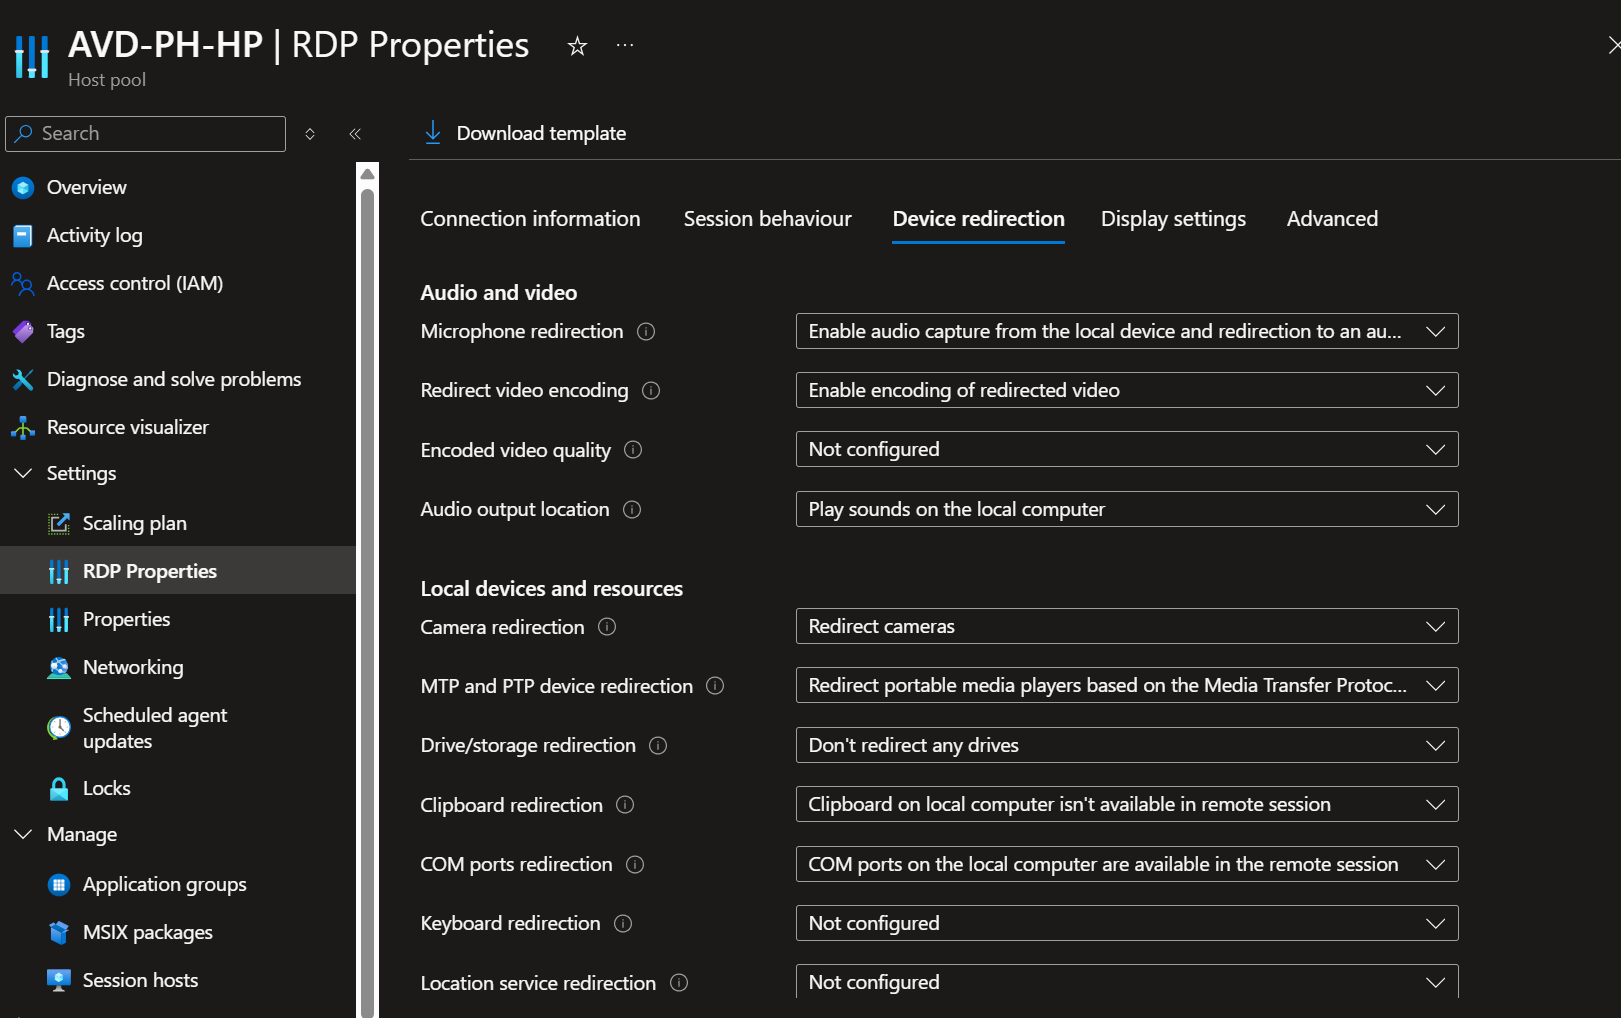Show info for COM ports redirection
The height and width of the screenshot is (1018, 1621).
pyautogui.click(x=635, y=864)
